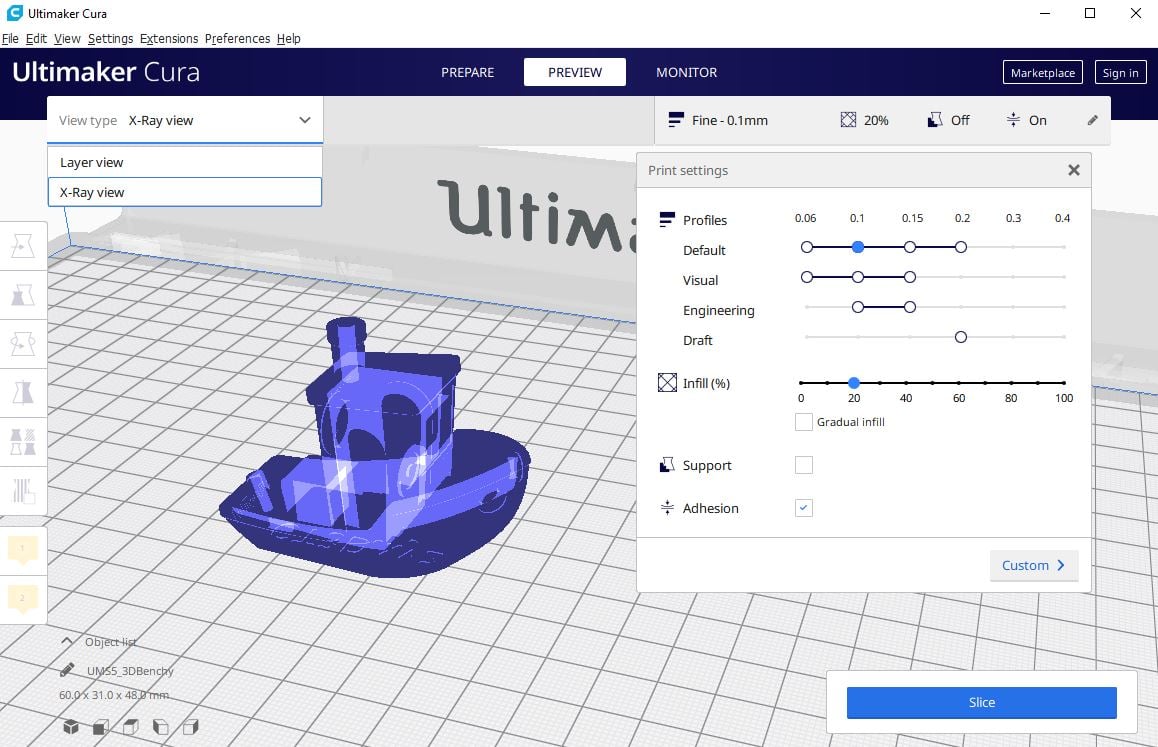Set Infill slider to 100 percent
This screenshot has height=747, width=1158.
tap(1063, 383)
